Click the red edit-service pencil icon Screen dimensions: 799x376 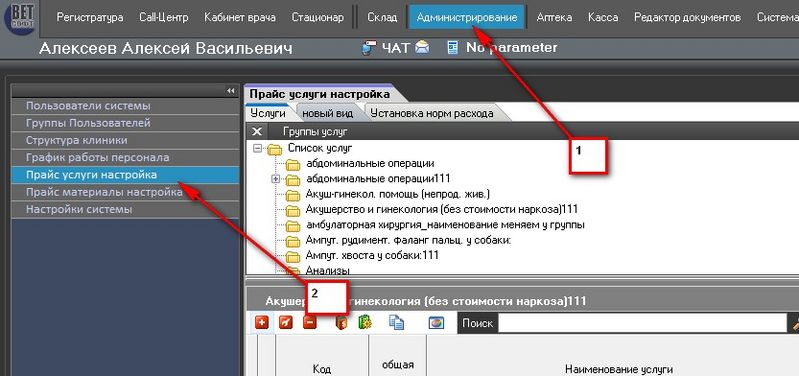click(286, 322)
